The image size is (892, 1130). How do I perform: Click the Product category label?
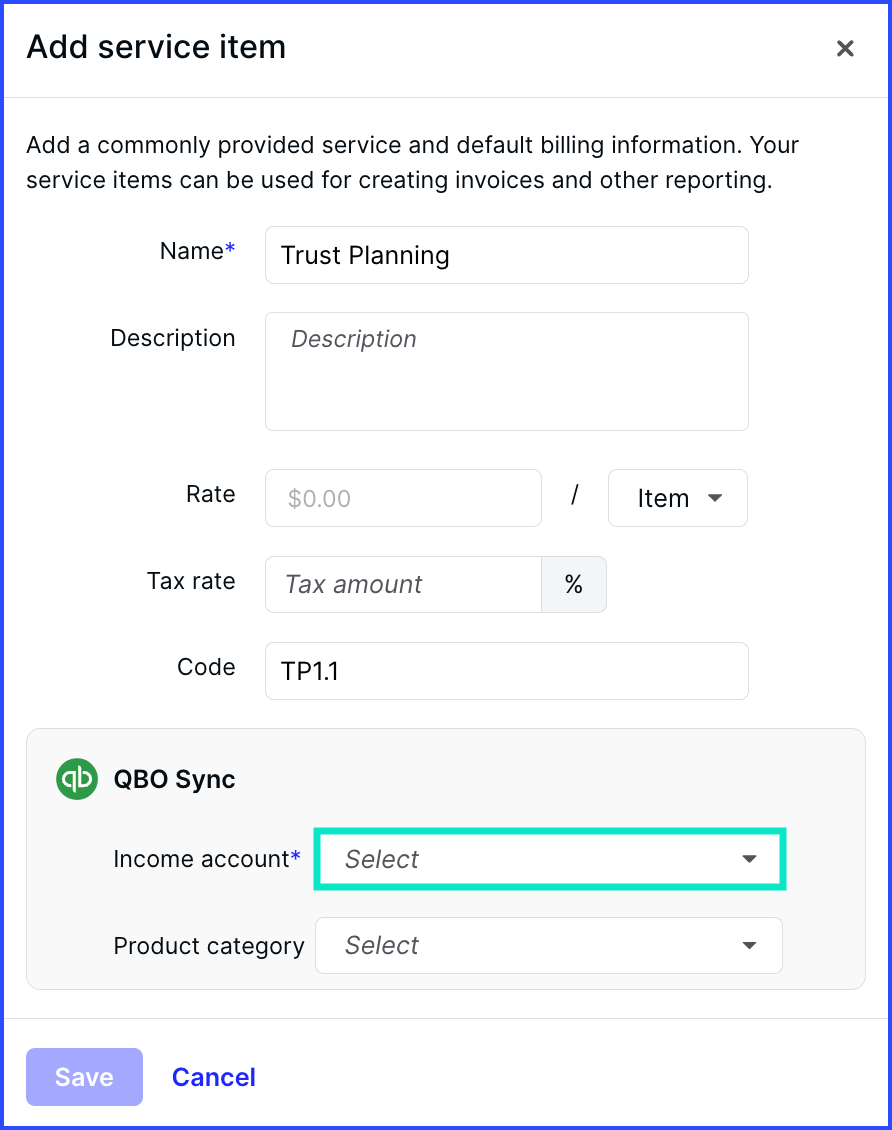pyautogui.click(x=209, y=946)
